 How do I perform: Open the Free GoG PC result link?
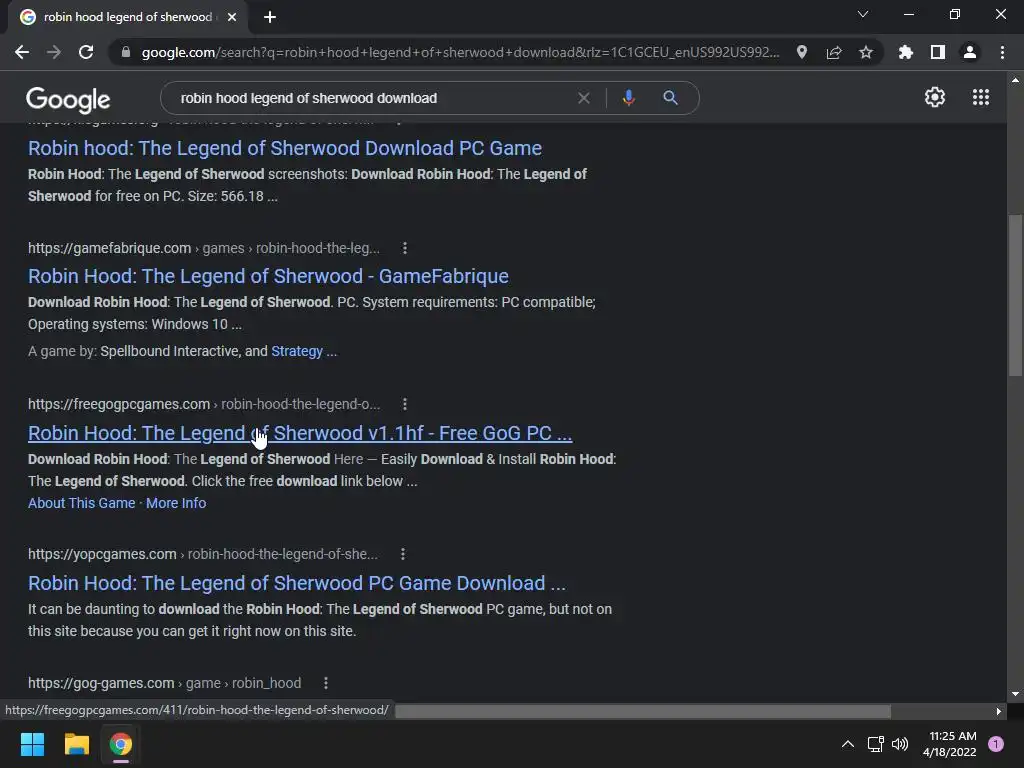tap(300, 433)
